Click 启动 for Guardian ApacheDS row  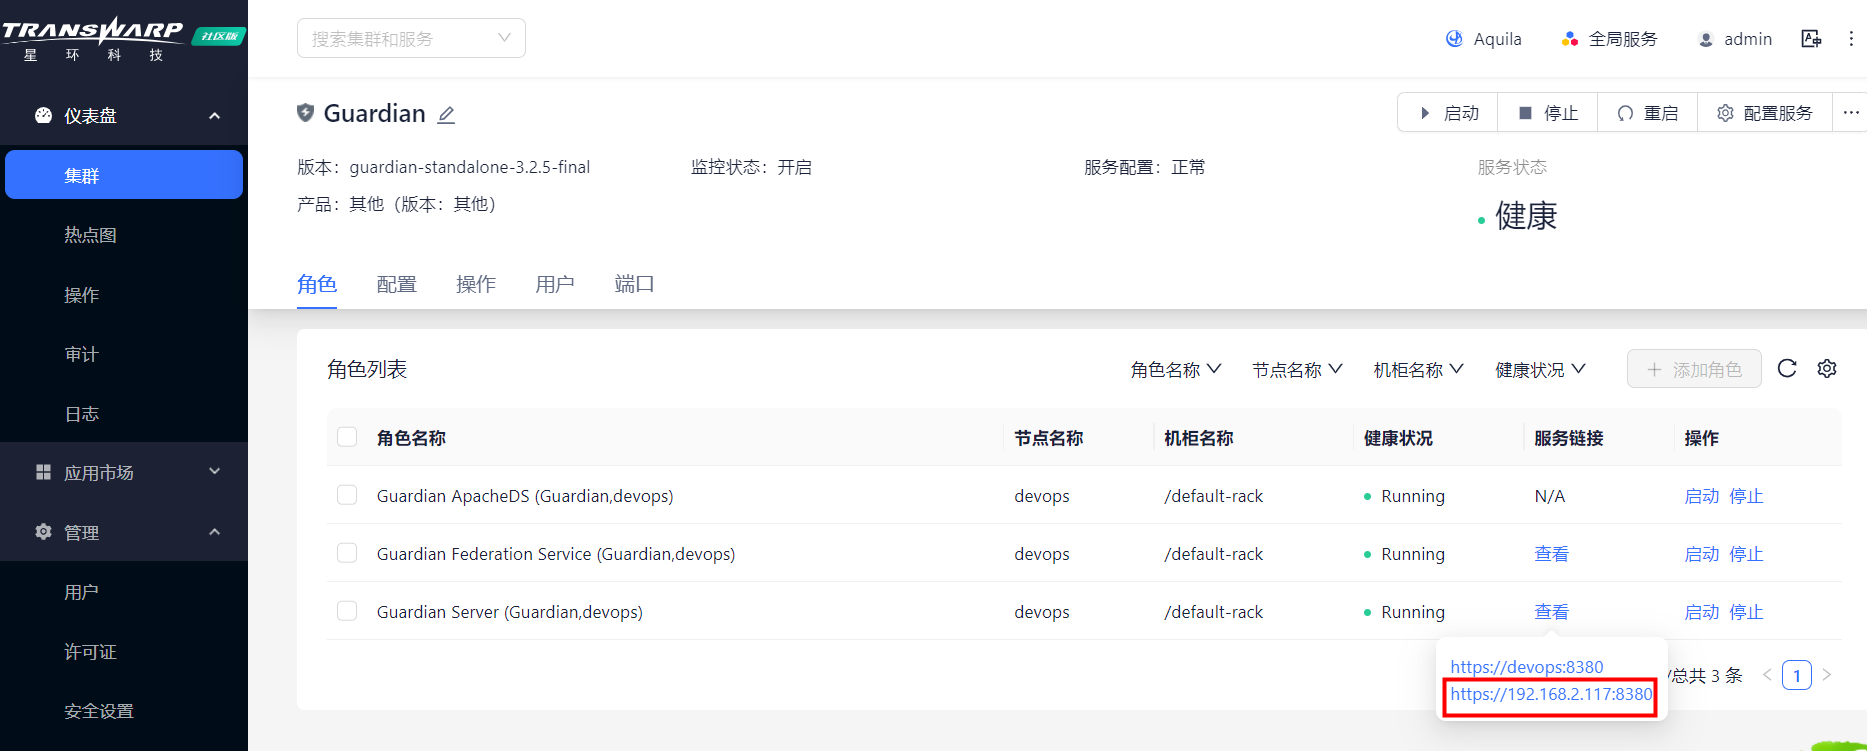[x=1702, y=496]
